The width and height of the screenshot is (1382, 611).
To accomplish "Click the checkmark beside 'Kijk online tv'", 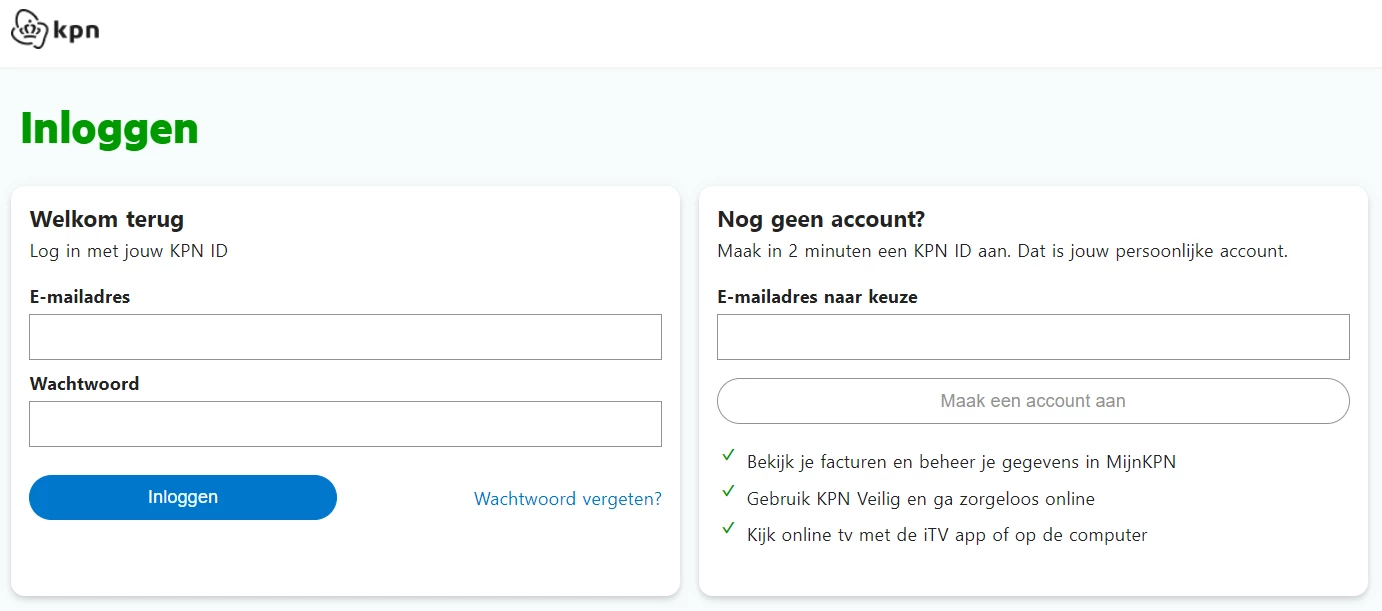I will point(728,529).
